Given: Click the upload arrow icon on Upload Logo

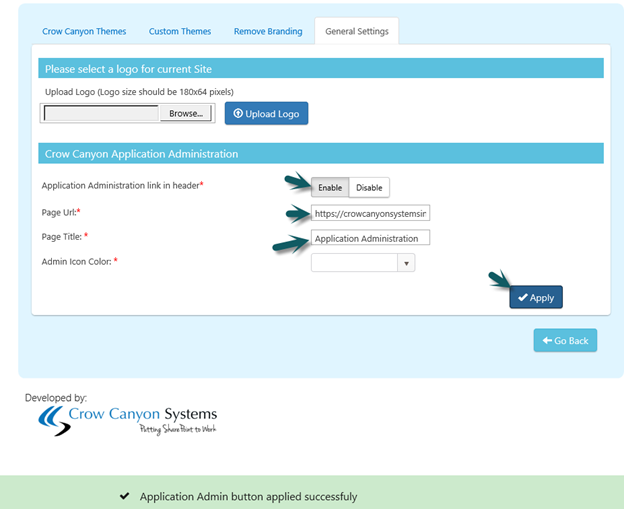Looking at the screenshot, I should click(238, 113).
